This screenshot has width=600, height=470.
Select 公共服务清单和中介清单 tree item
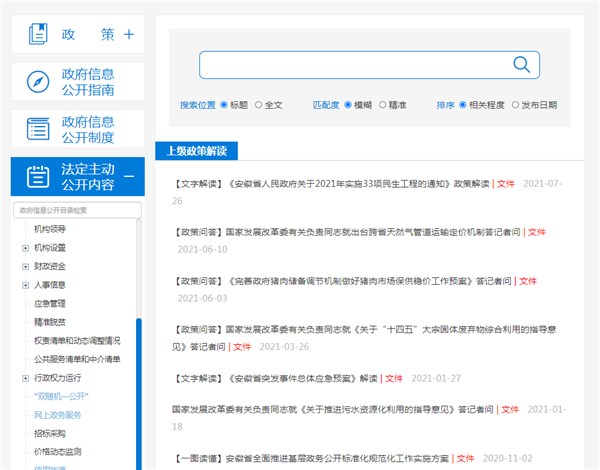click(77, 359)
